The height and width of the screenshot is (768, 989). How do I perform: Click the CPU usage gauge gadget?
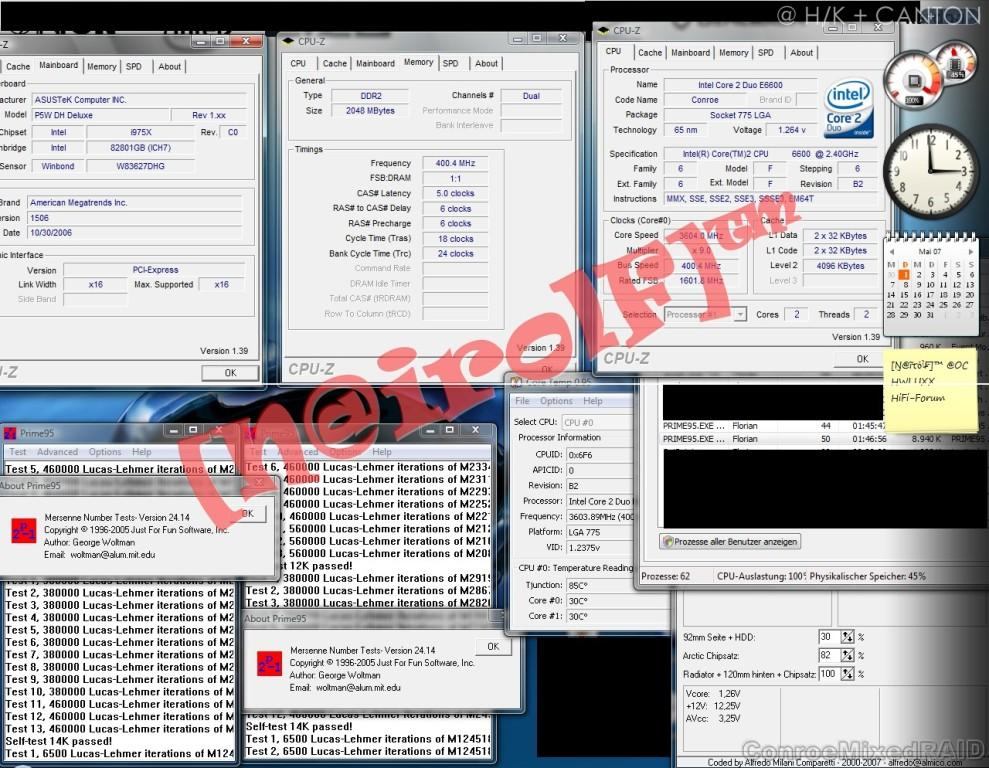pyautogui.click(x=913, y=81)
